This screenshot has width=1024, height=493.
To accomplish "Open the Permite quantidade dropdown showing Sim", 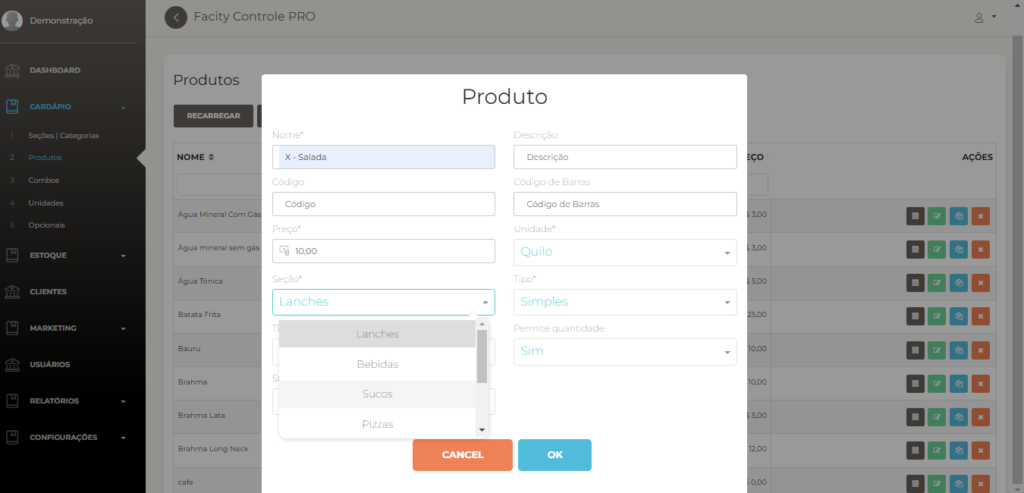I will coord(625,352).
